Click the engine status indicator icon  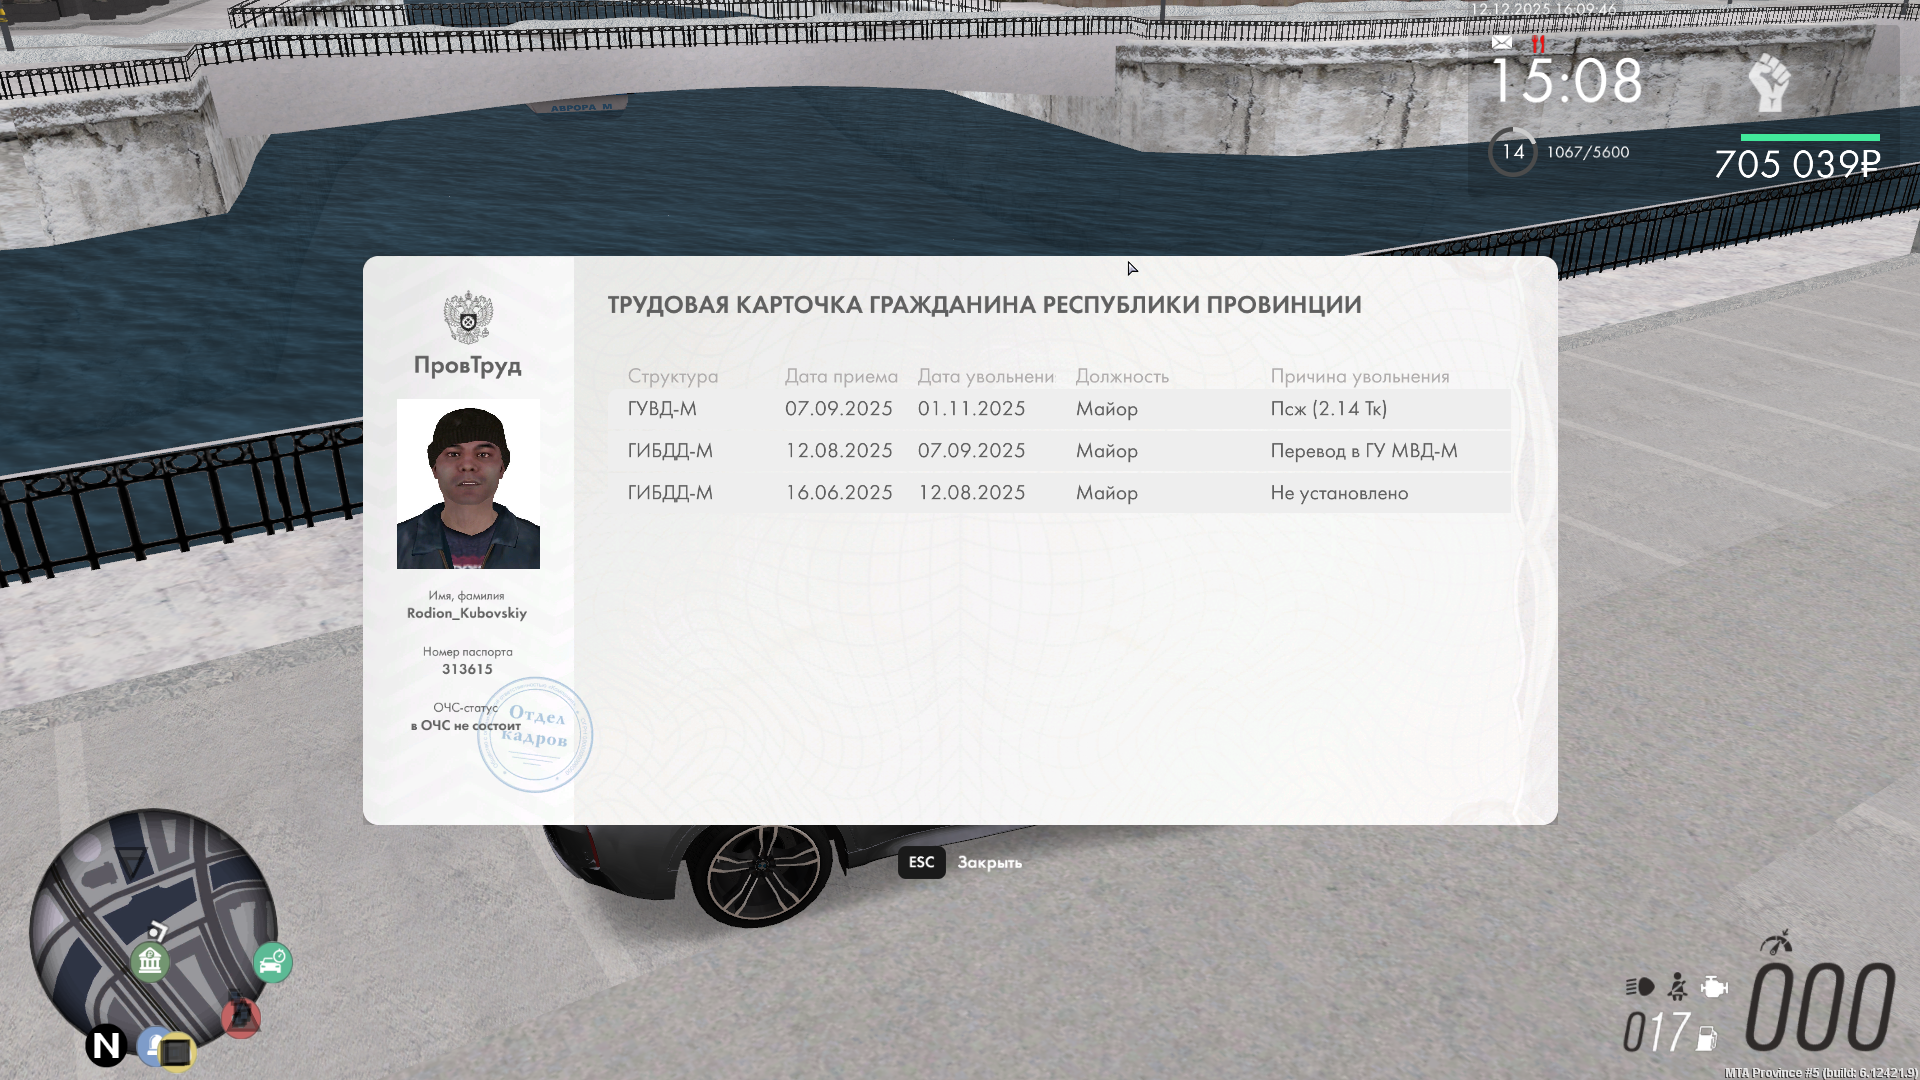click(x=1714, y=987)
